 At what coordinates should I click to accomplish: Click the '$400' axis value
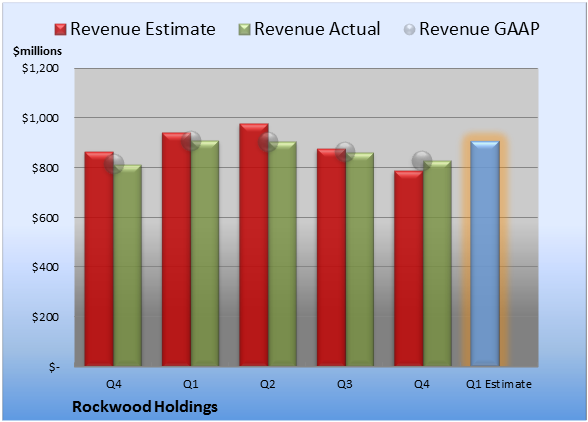(45, 267)
